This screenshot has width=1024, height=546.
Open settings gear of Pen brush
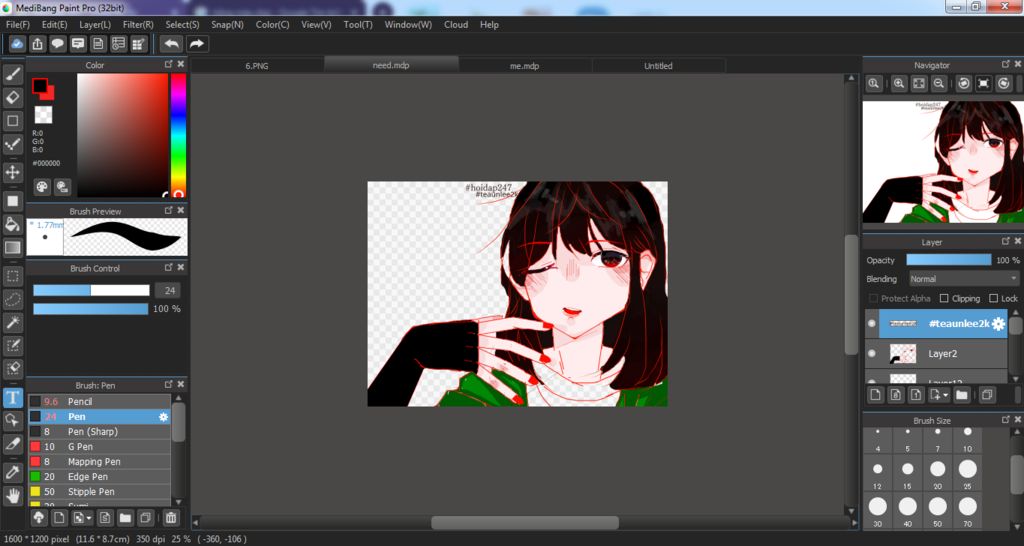163,417
